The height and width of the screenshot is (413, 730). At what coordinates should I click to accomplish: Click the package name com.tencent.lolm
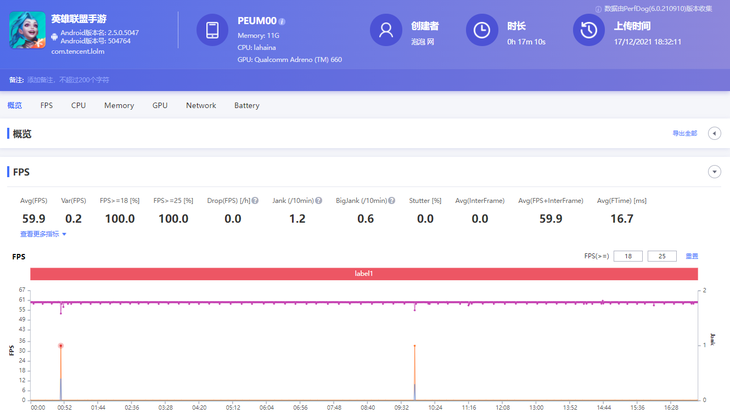click(x=78, y=52)
